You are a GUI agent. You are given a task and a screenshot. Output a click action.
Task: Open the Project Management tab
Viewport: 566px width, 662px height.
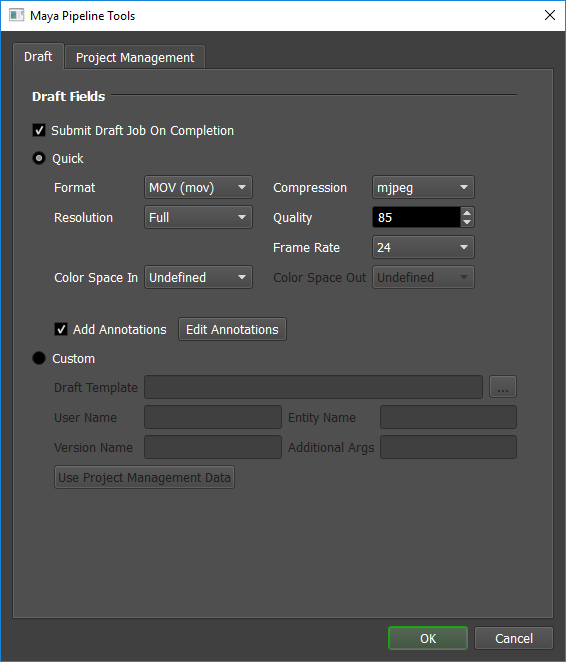[x=135, y=57]
